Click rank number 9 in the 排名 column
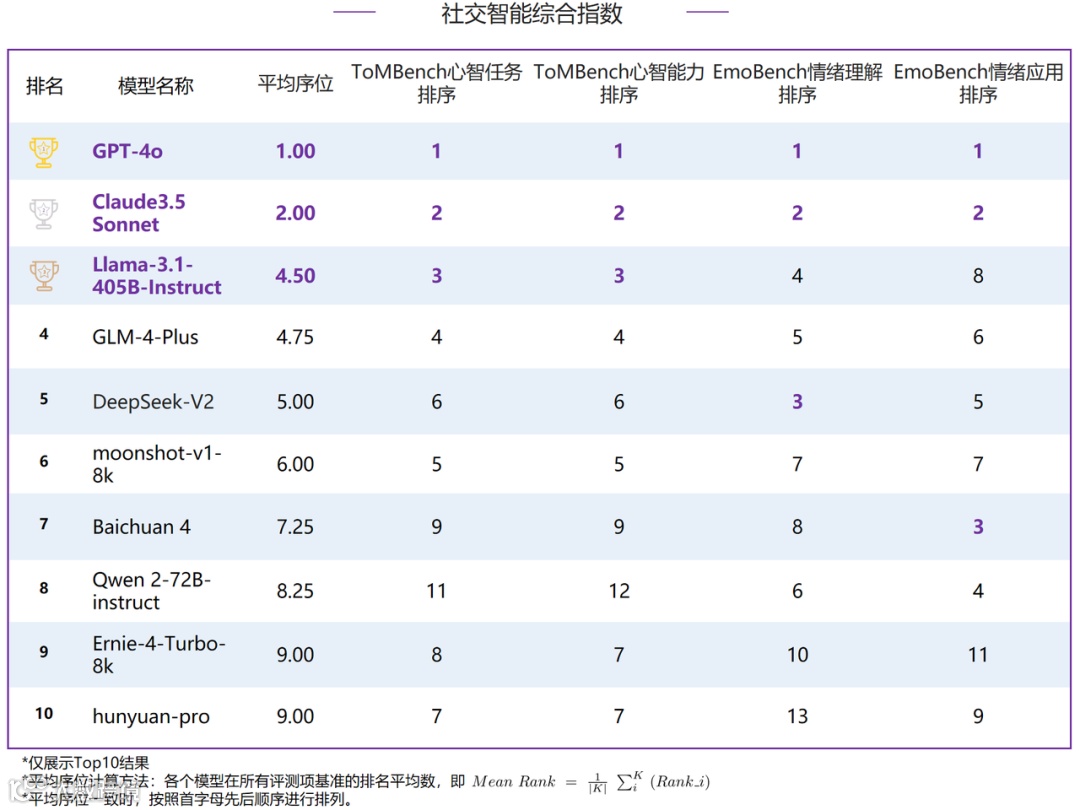 [x=44, y=652]
